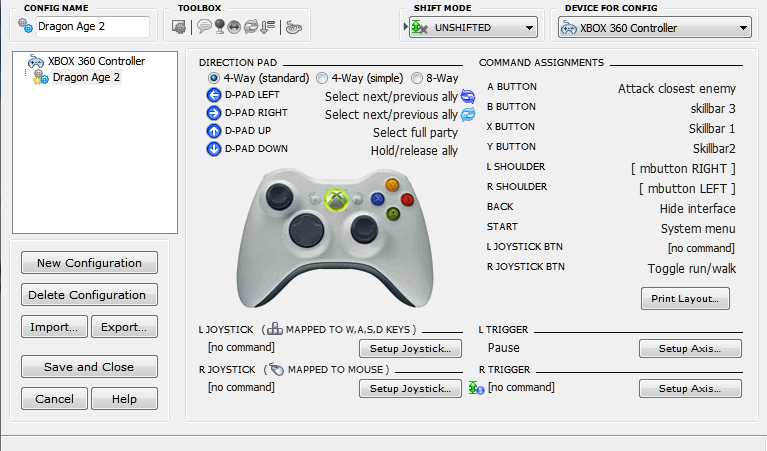Click '[ mbutton LEFT ]' R SHOULDER assignment
This screenshot has width=767, height=451.
click(687, 189)
